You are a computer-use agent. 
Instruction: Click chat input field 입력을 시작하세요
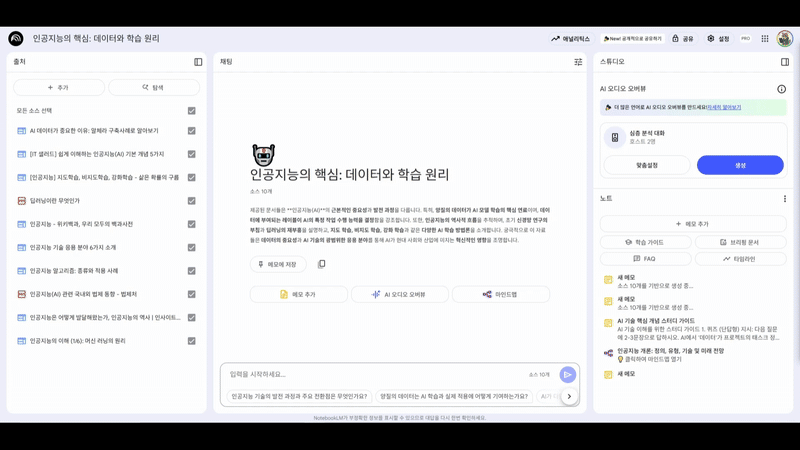pos(375,374)
